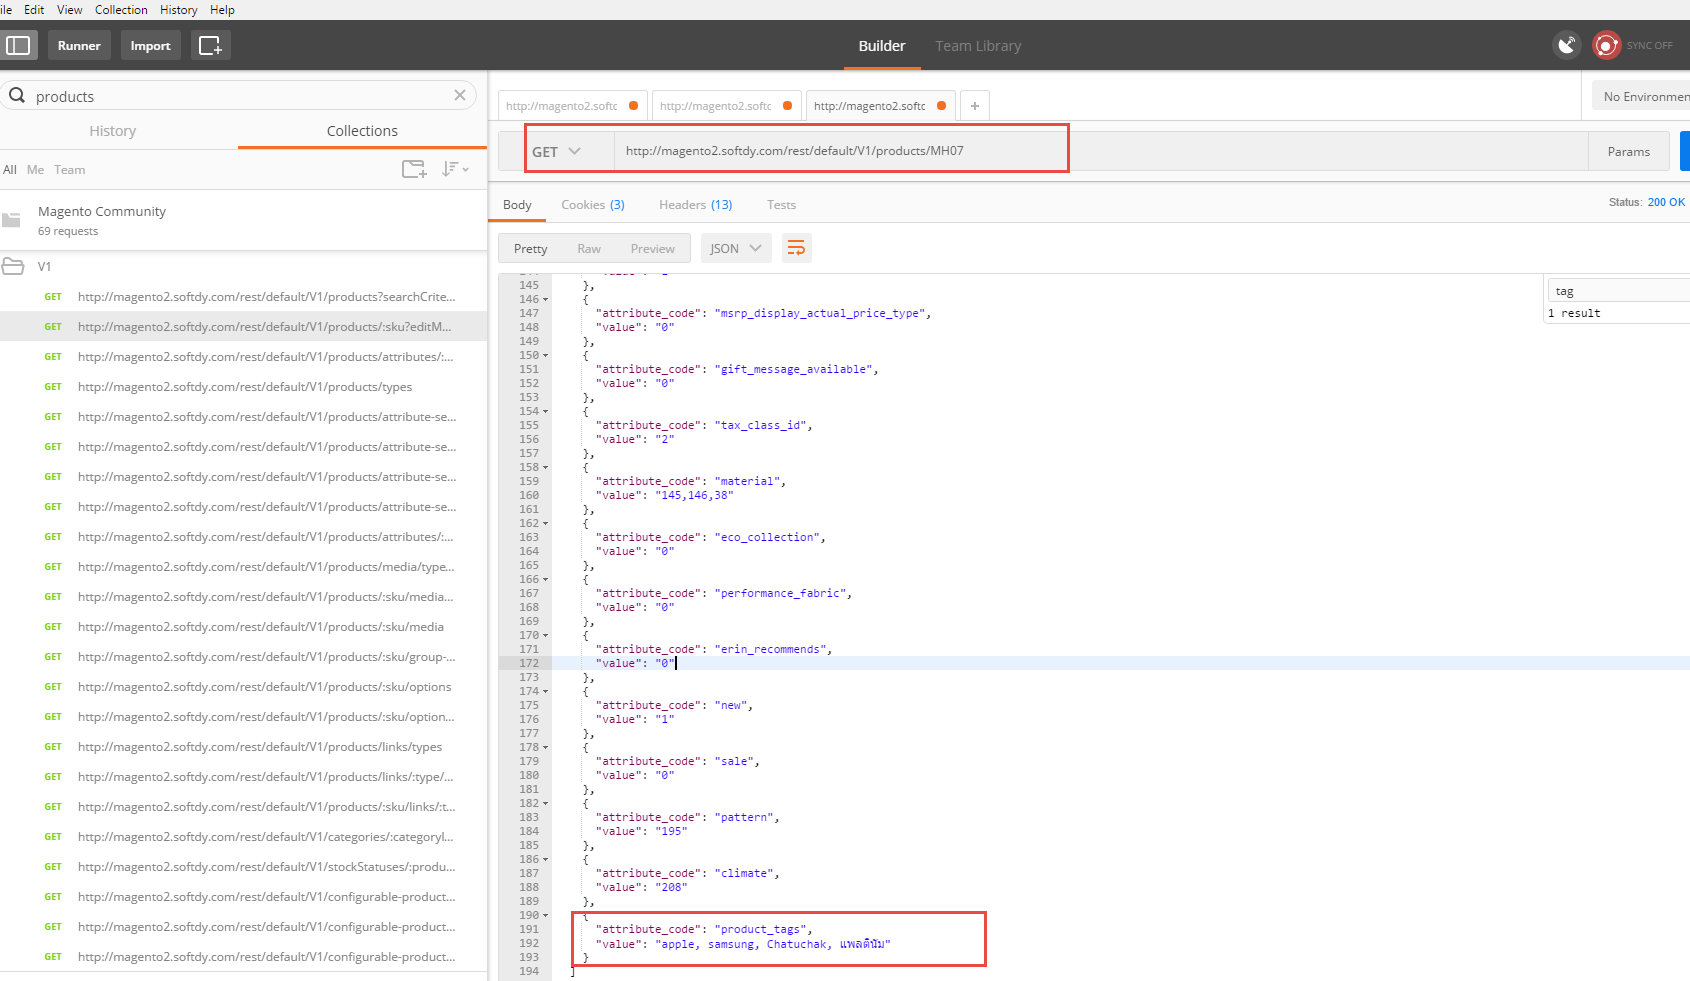The image size is (1690, 981).
Task: Choose the Raw view mode
Action: click(x=589, y=248)
